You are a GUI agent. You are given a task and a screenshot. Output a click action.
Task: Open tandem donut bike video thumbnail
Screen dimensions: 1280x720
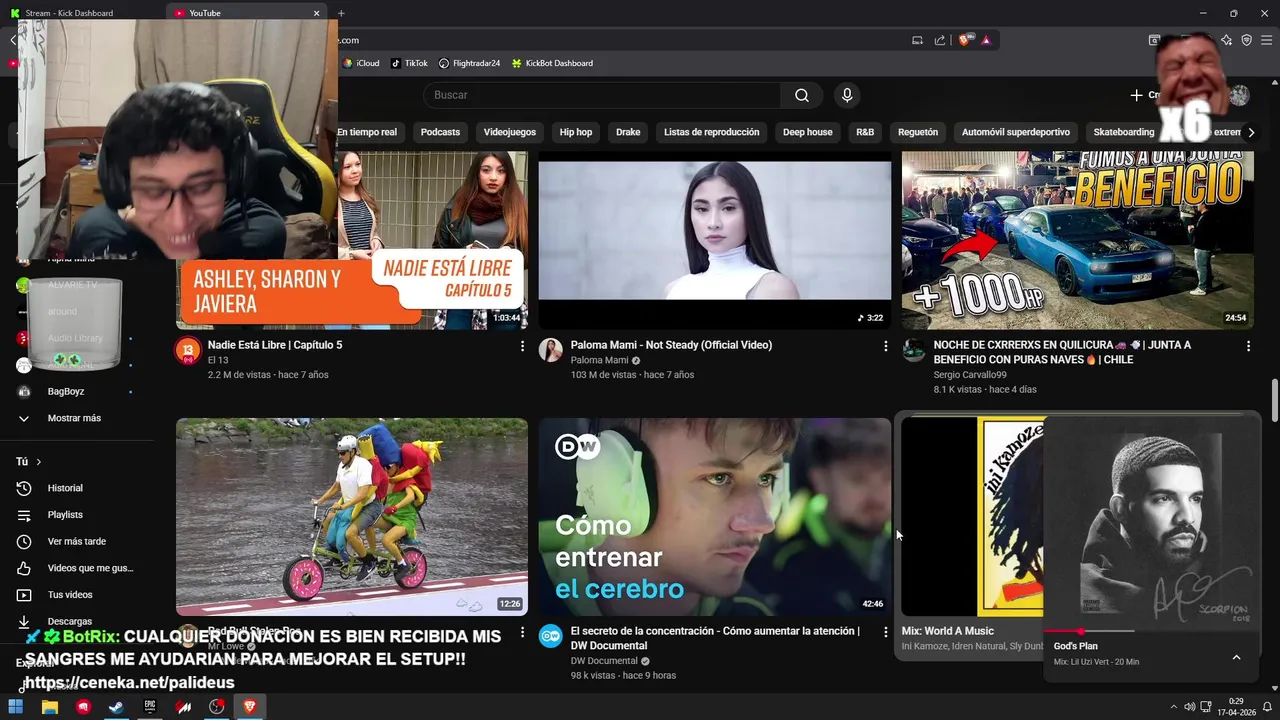click(352, 517)
